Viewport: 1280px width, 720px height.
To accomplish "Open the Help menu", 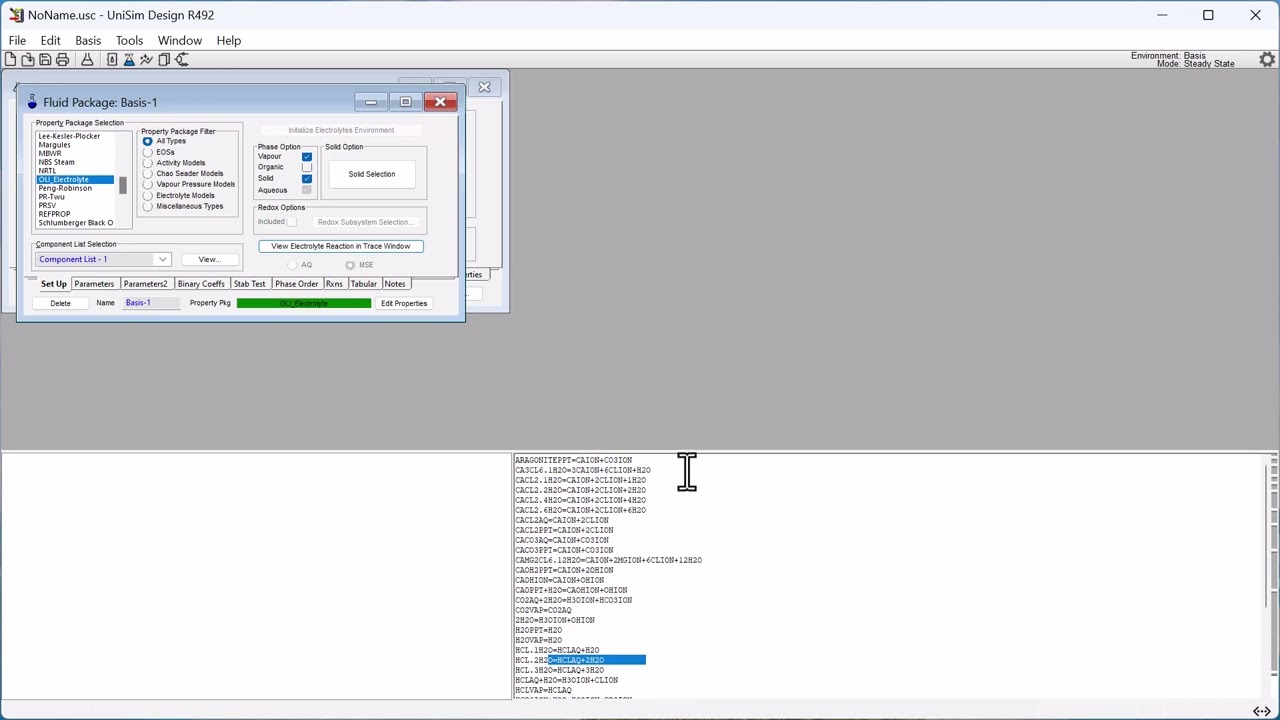I will (x=229, y=40).
